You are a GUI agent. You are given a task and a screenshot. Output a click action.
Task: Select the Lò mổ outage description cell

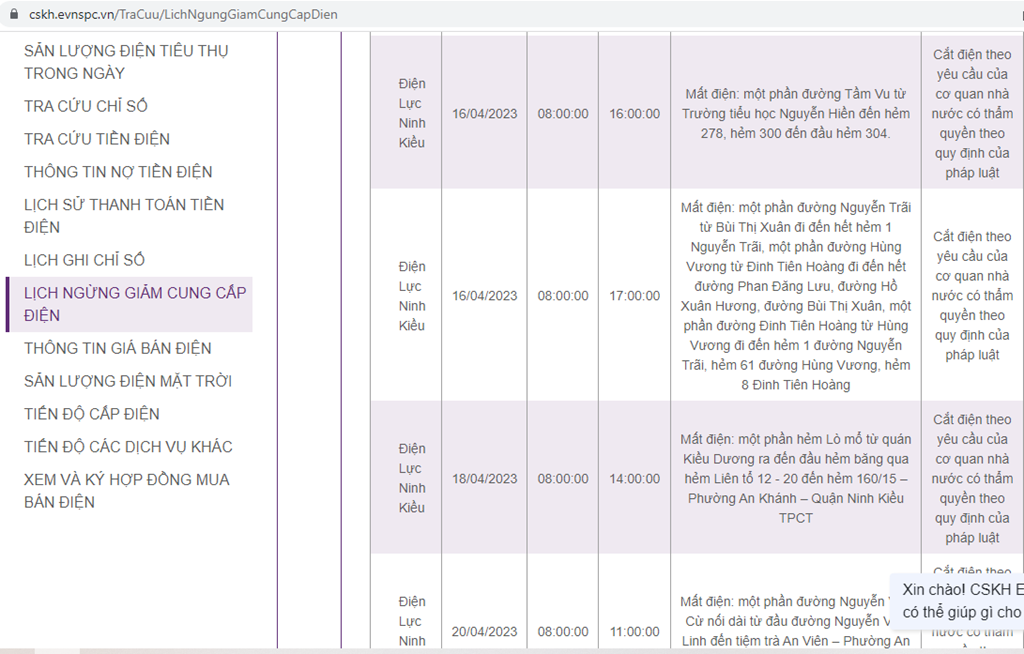point(795,478)
